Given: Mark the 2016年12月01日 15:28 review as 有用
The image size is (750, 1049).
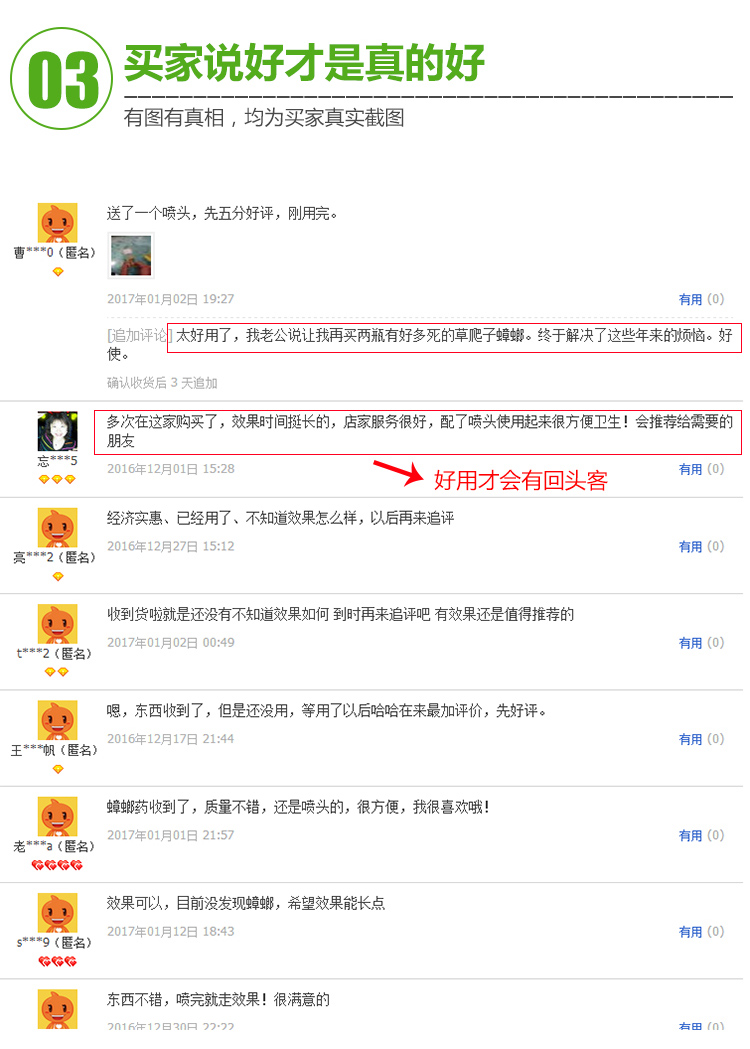Looking at the screenshot, I should pos(690,469).
